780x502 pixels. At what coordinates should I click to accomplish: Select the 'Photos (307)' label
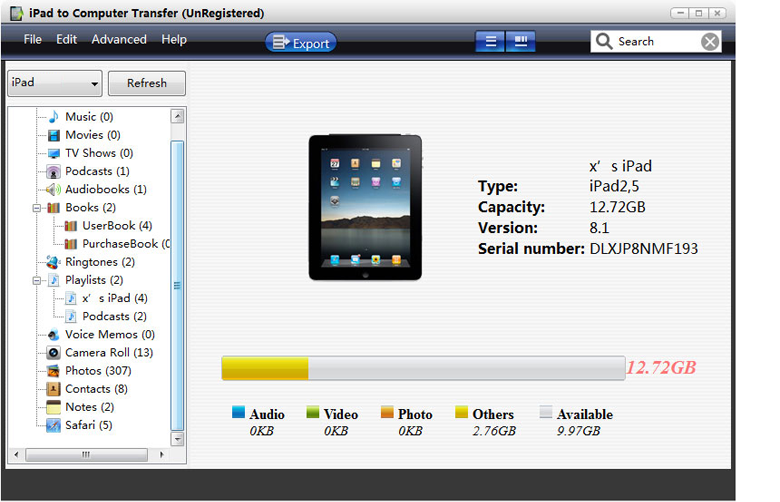tap(98, 371)
